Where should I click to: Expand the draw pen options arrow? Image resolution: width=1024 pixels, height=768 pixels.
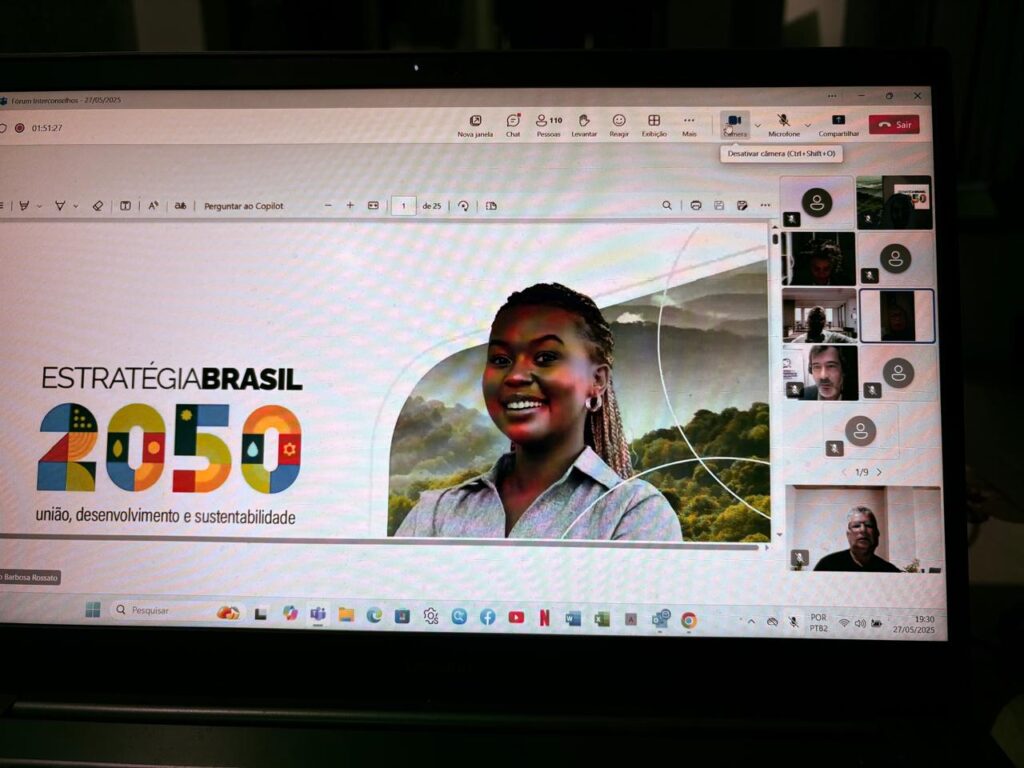pos(76,206)
